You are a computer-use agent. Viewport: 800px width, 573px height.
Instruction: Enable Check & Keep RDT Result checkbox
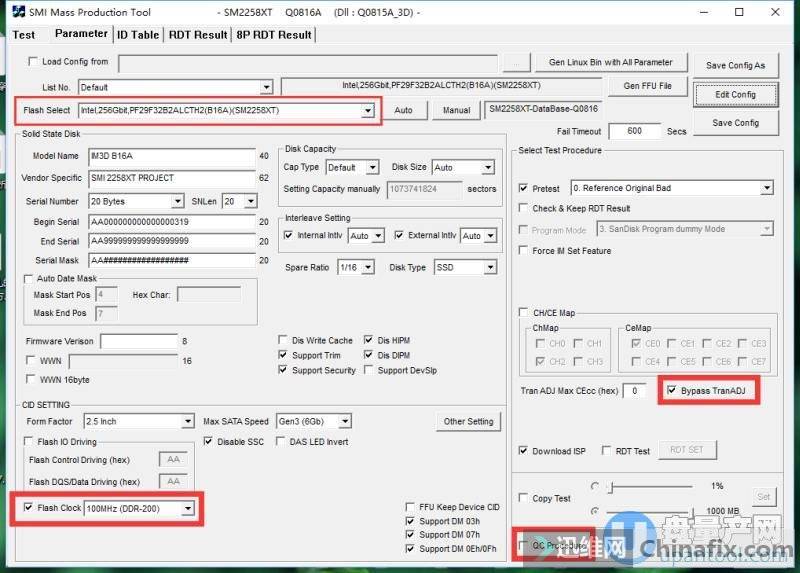pyautogui.click(x=523, y=208)
